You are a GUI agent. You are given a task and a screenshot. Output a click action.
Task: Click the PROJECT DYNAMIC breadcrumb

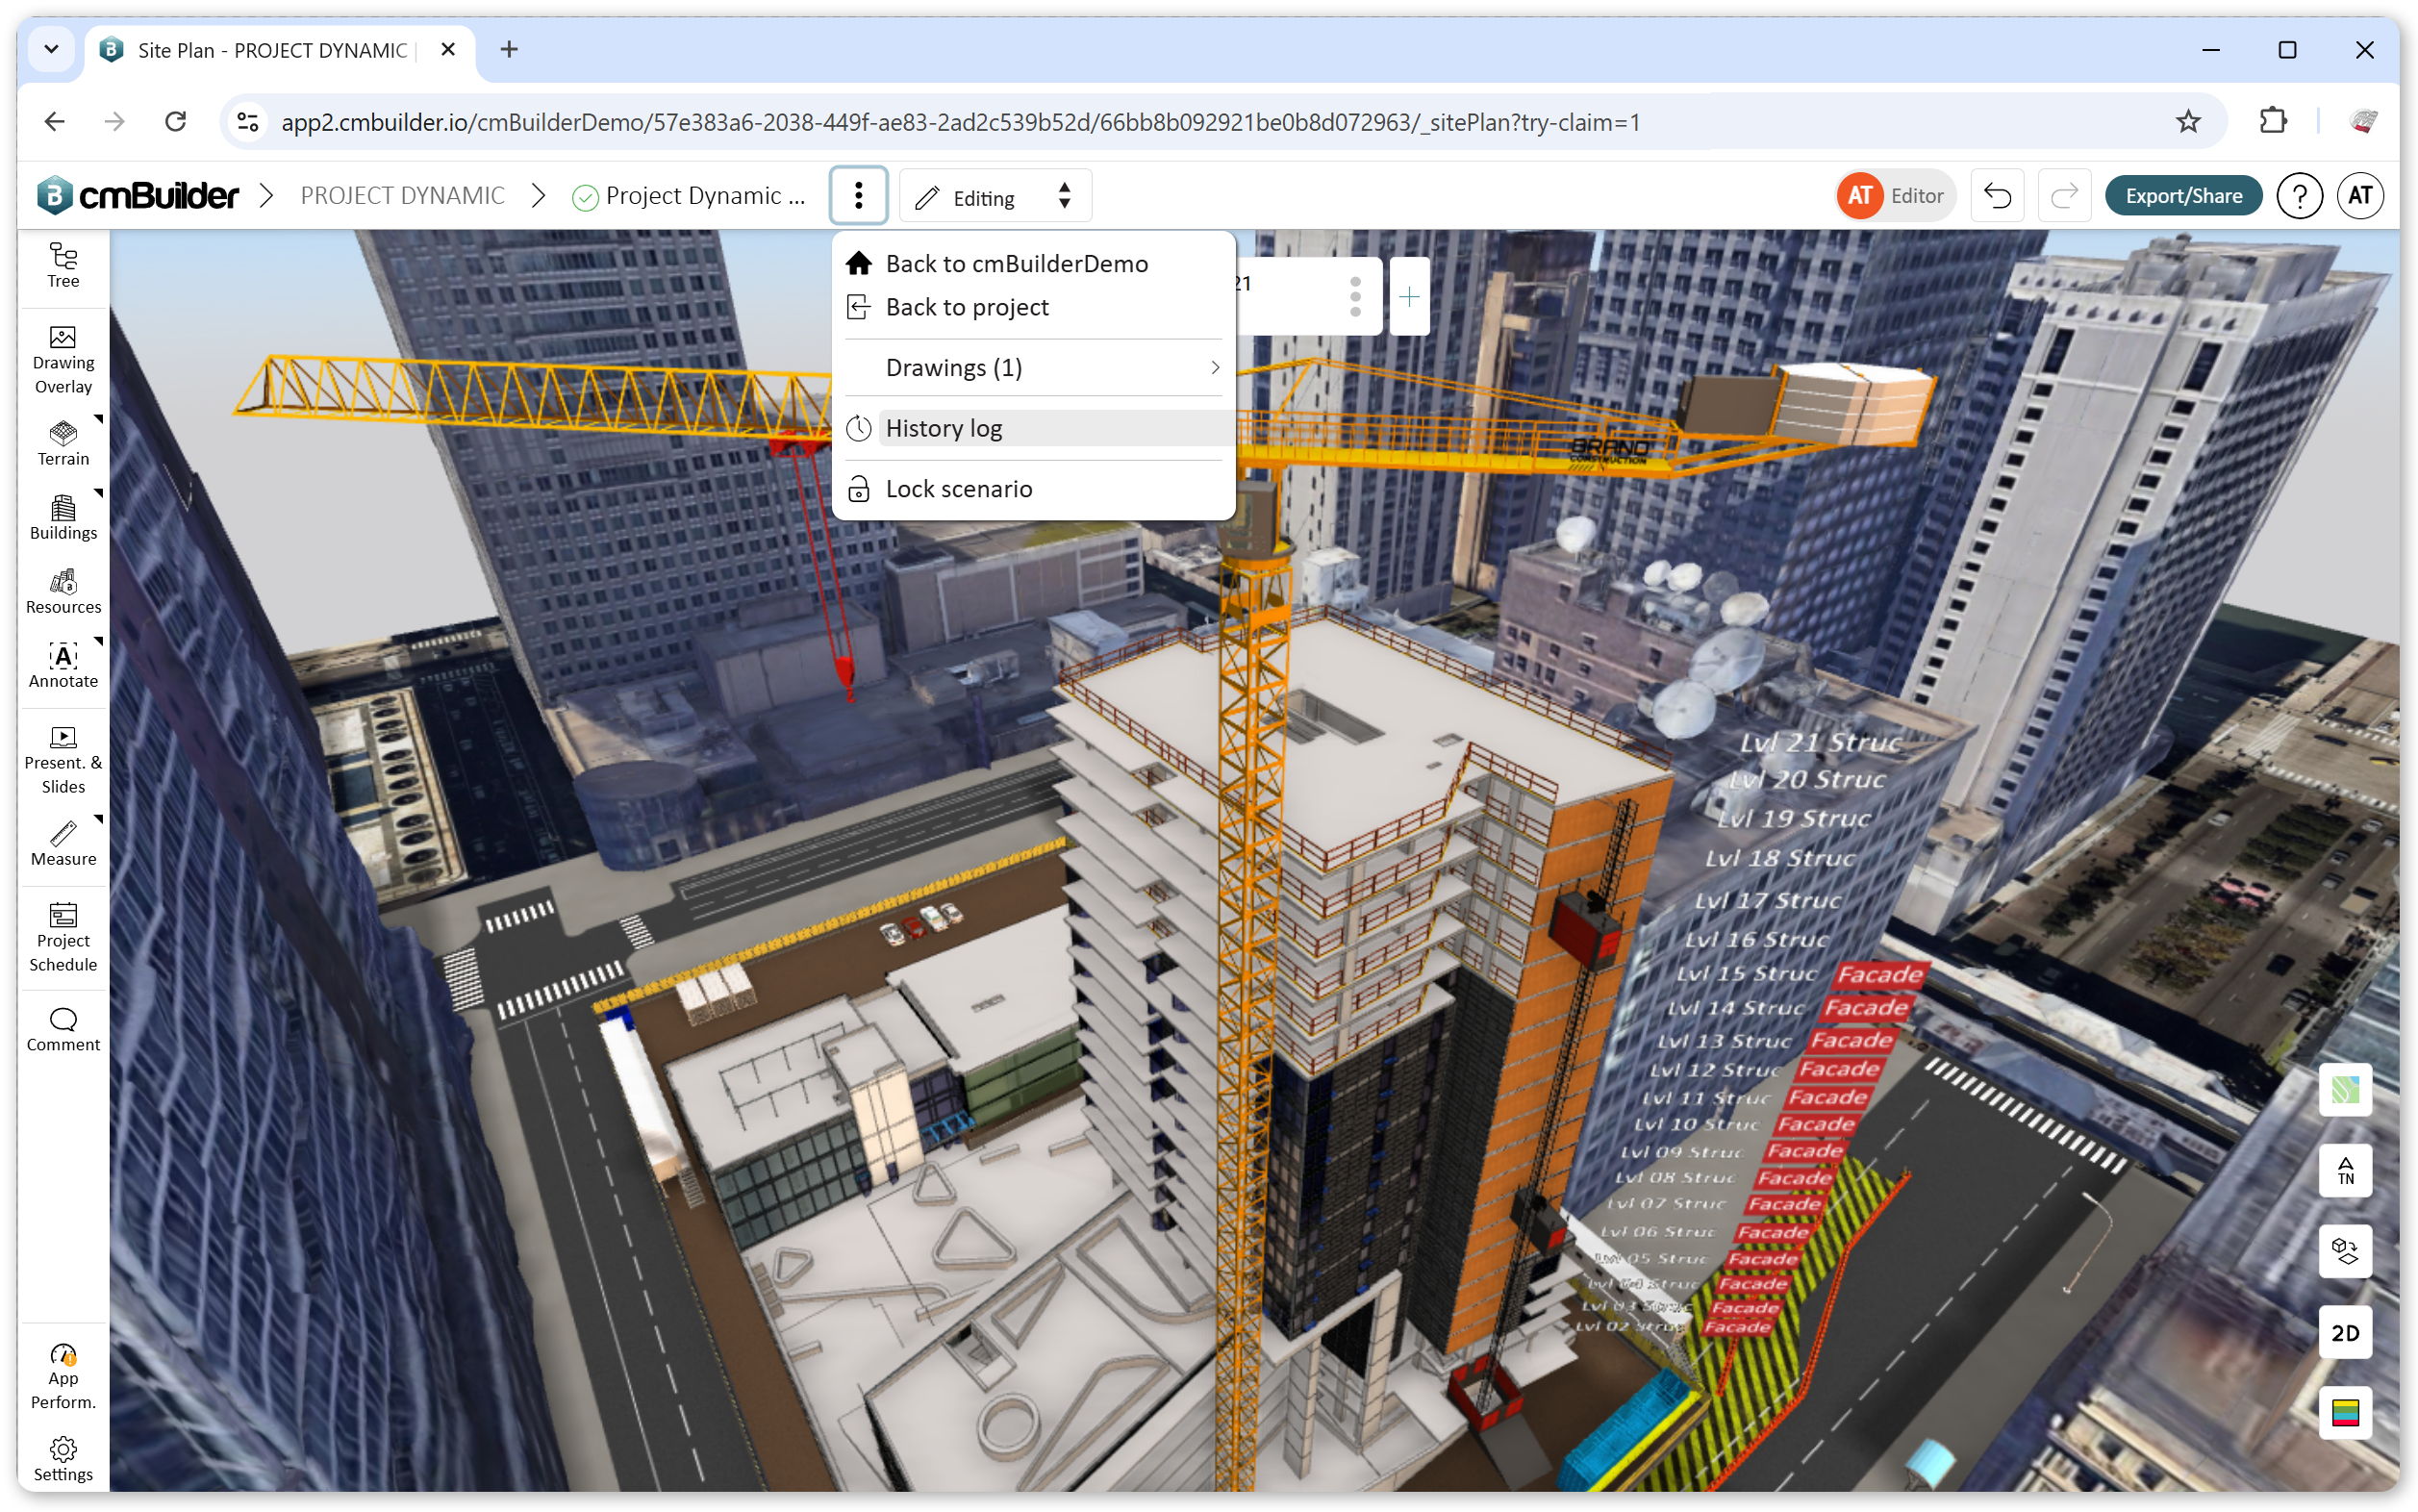click(402, 195)
